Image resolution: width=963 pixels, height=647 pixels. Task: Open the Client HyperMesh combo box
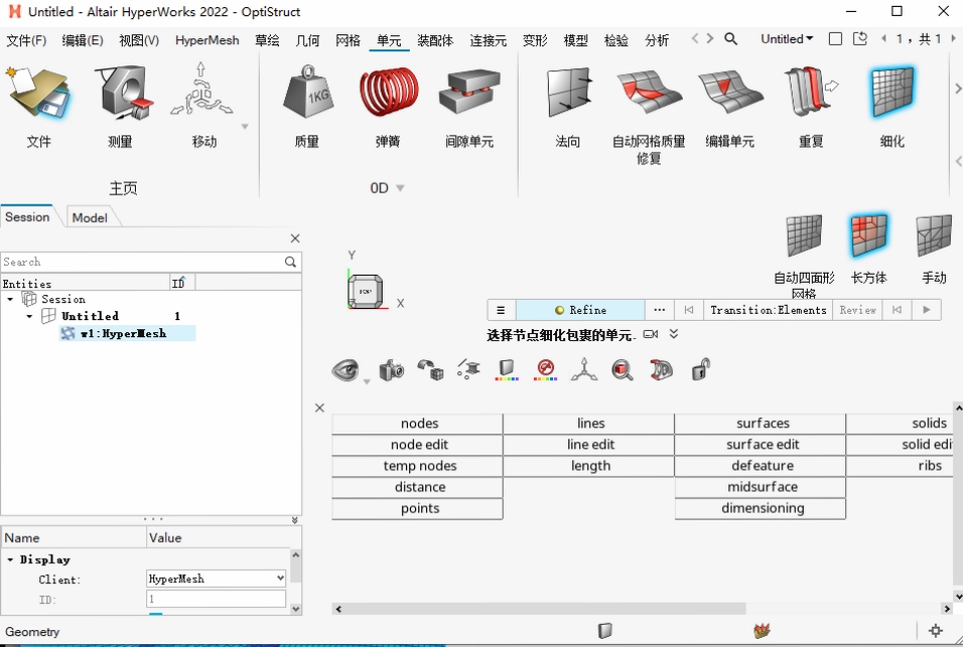coord(216,578)
